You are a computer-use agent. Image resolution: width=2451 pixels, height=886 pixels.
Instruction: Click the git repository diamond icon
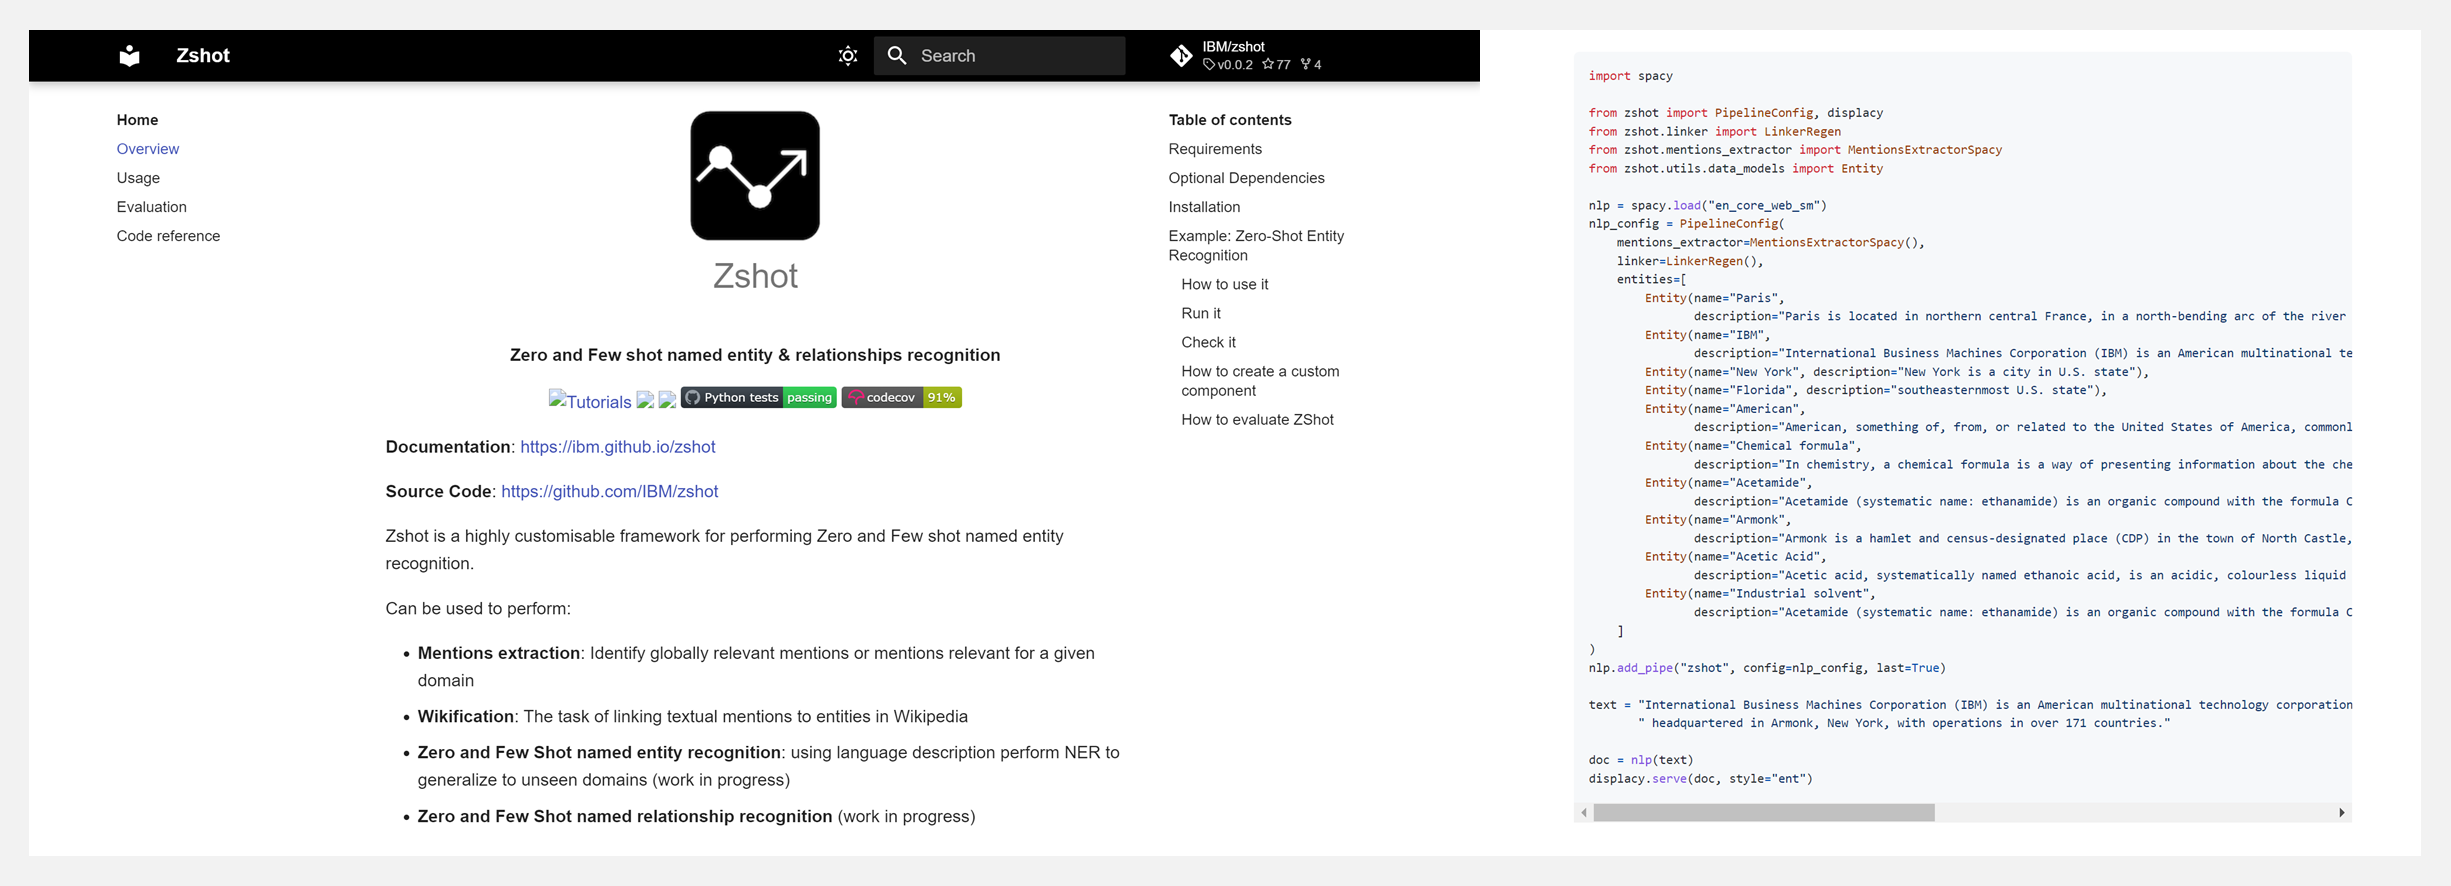tap(1181, 56)
